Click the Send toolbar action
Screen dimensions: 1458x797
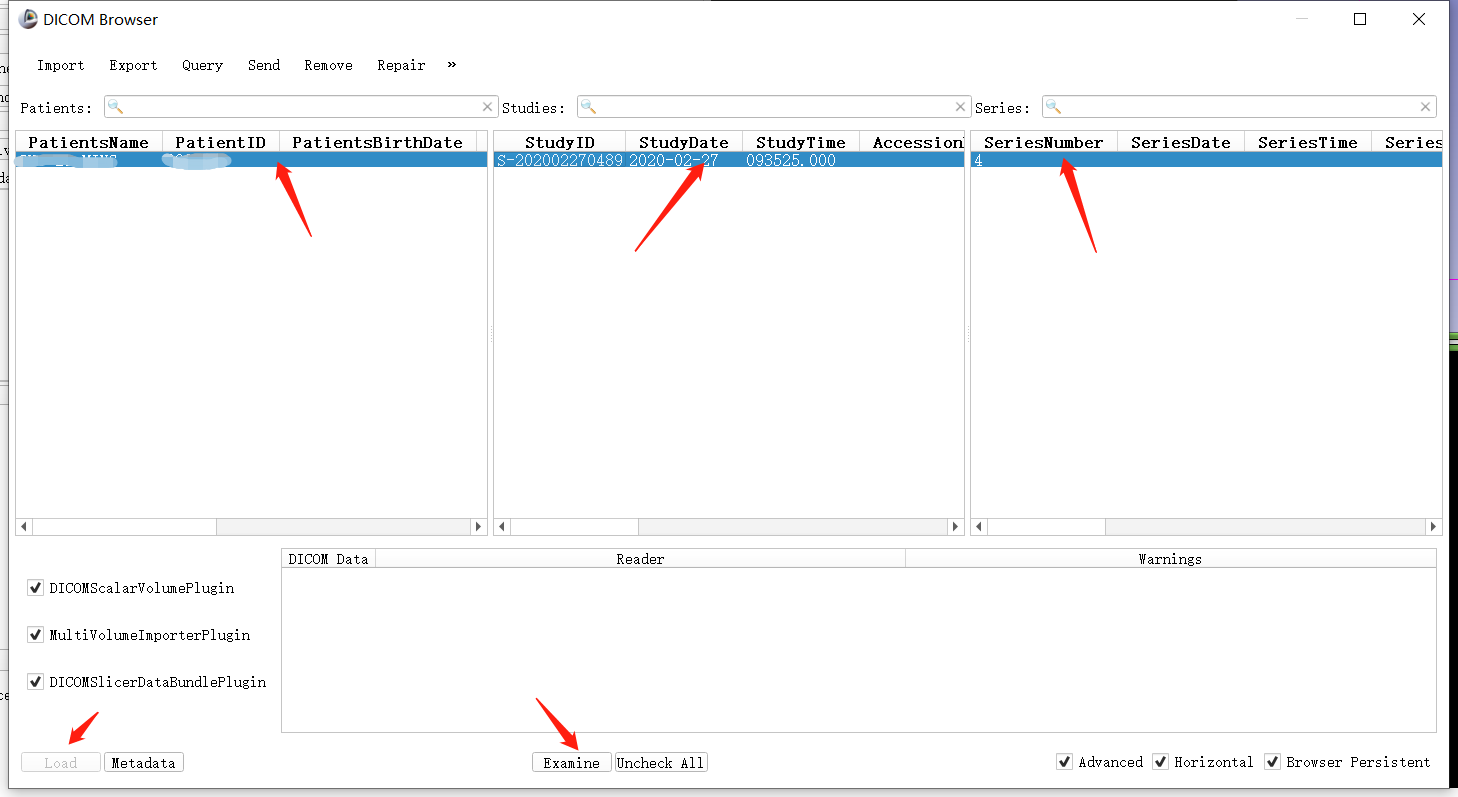tap(264, 65)
